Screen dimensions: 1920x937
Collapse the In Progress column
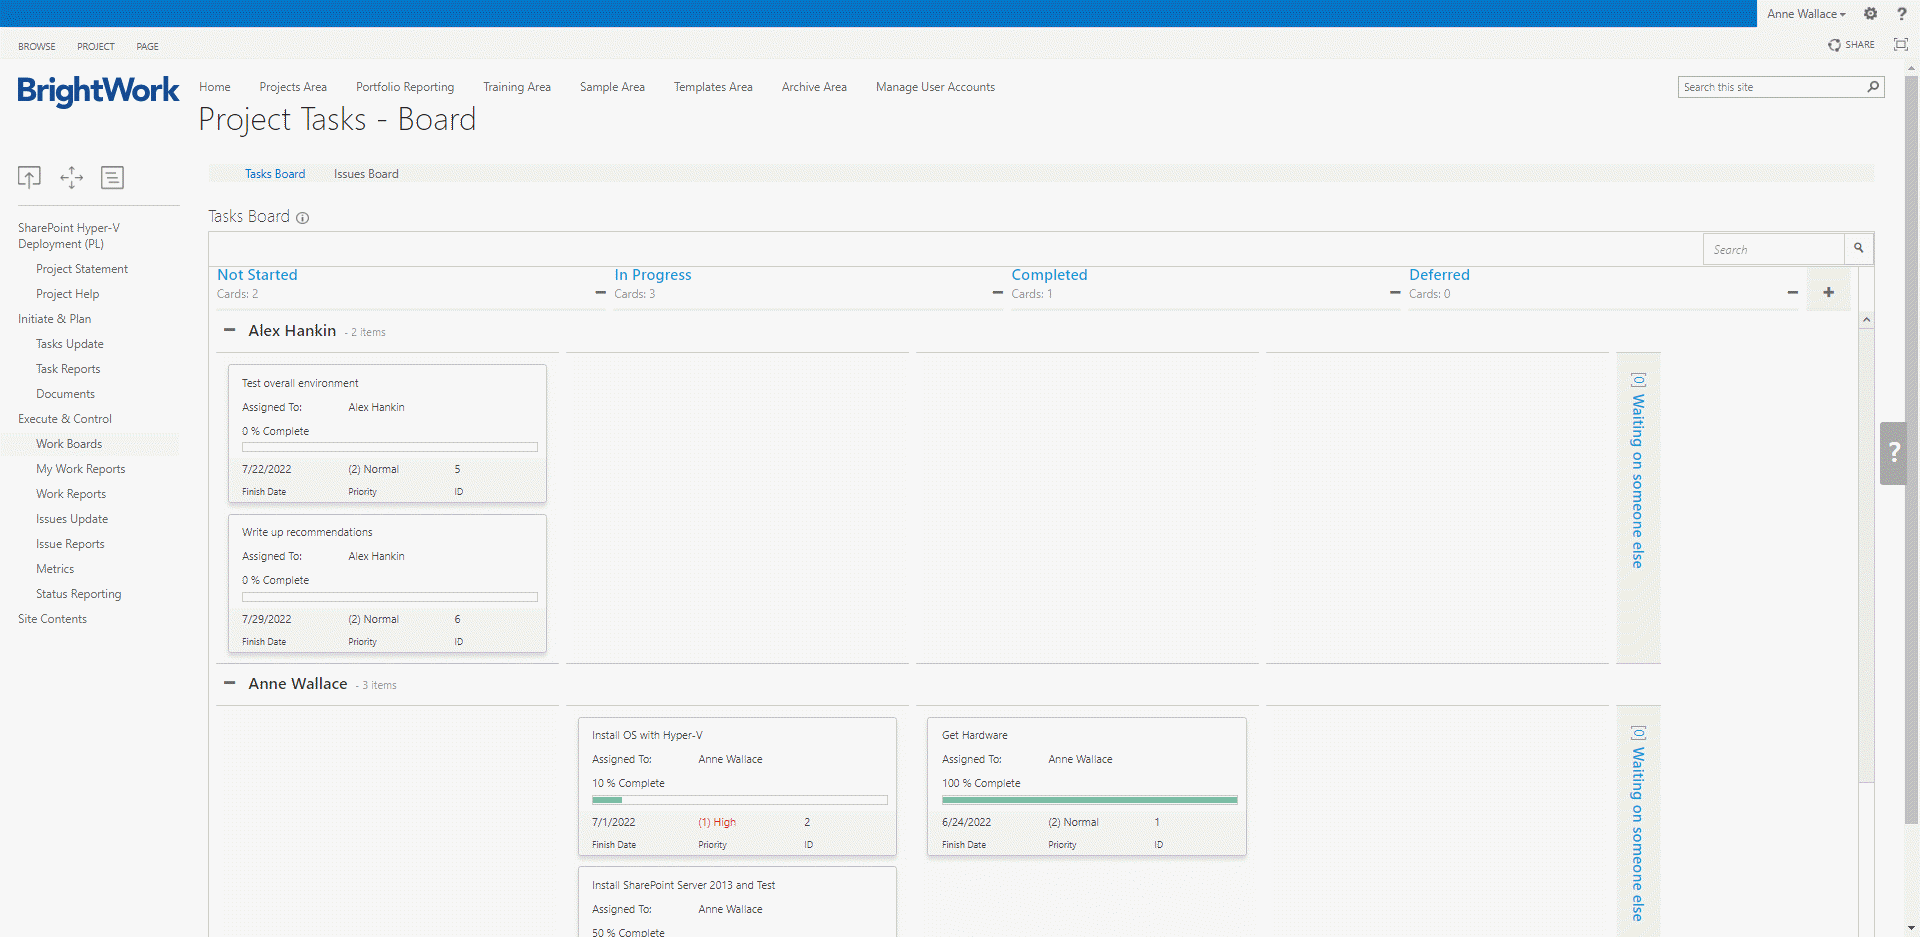[x=997, y=293]
